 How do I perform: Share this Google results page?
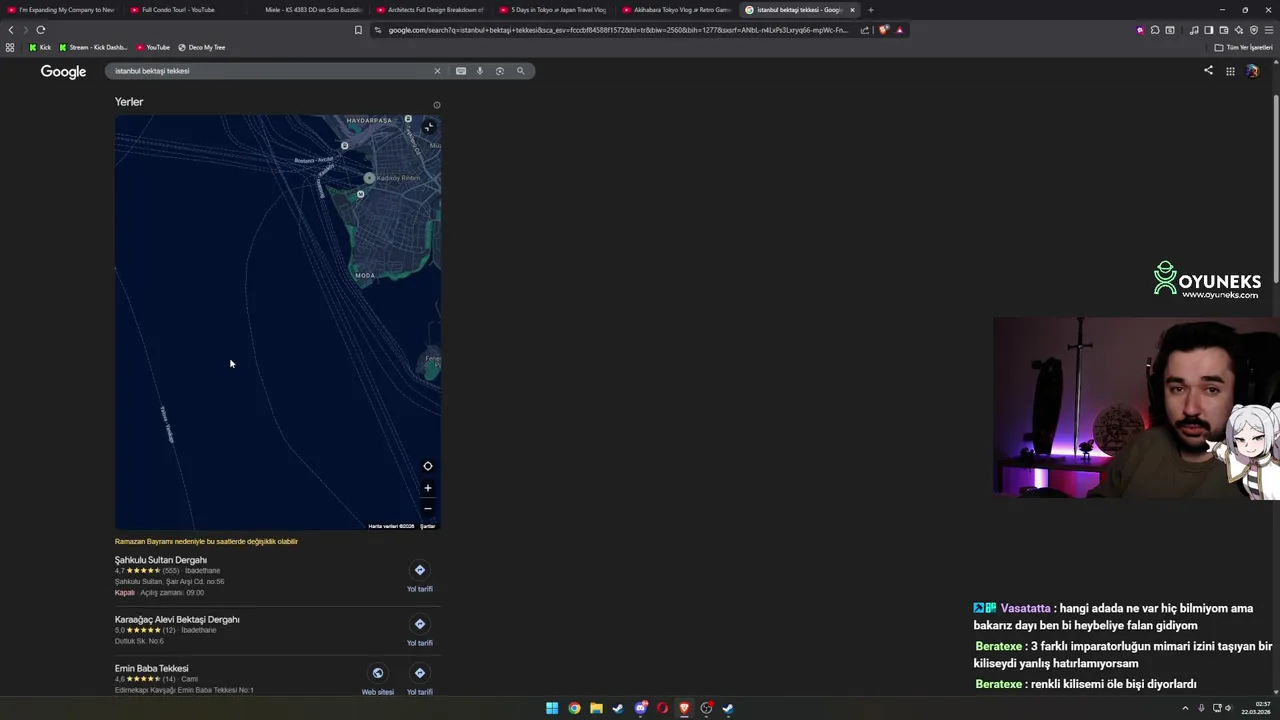coord(1208,70)
